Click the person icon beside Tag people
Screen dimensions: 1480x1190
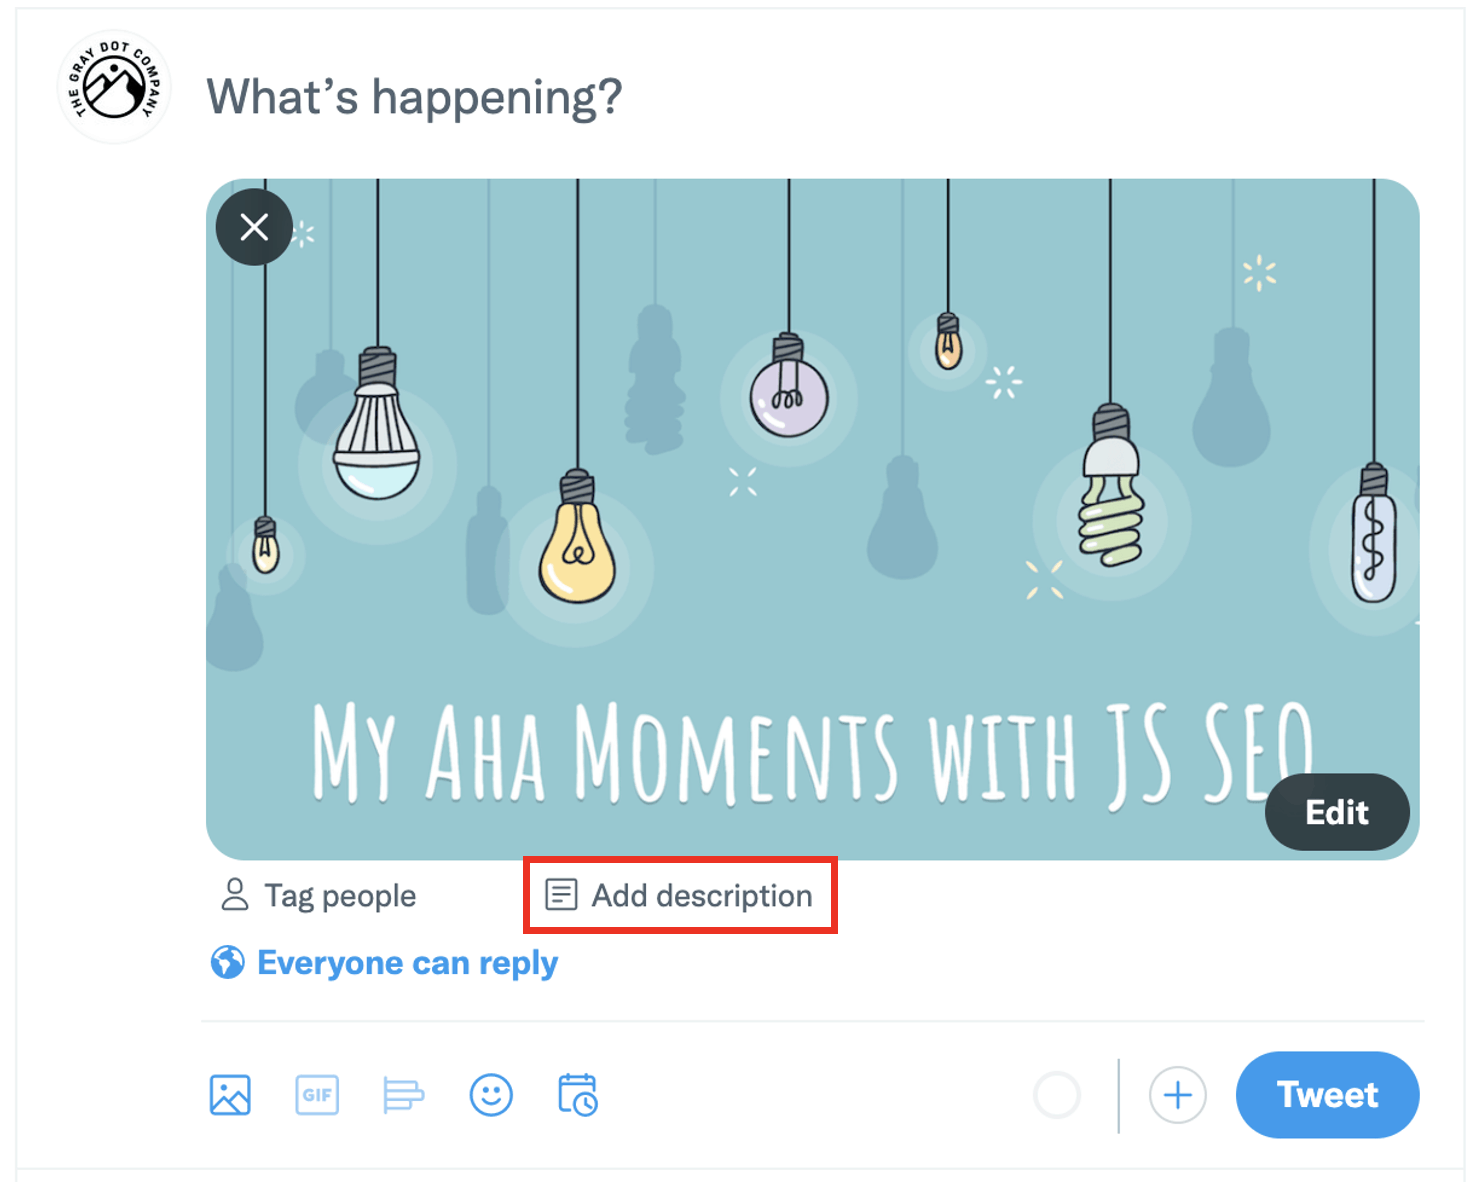(235, 895)
